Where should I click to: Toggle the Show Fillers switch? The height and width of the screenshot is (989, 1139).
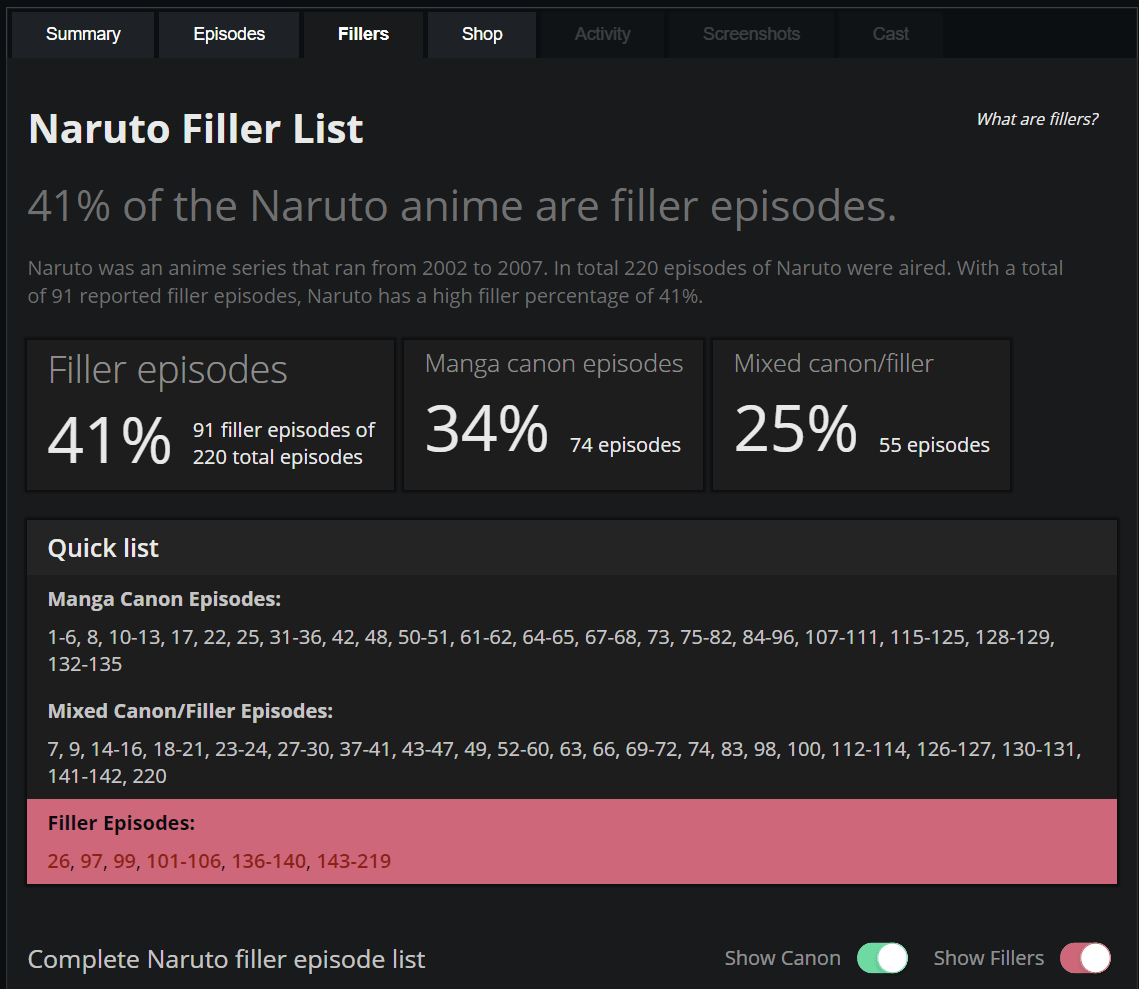point(1085,958)
